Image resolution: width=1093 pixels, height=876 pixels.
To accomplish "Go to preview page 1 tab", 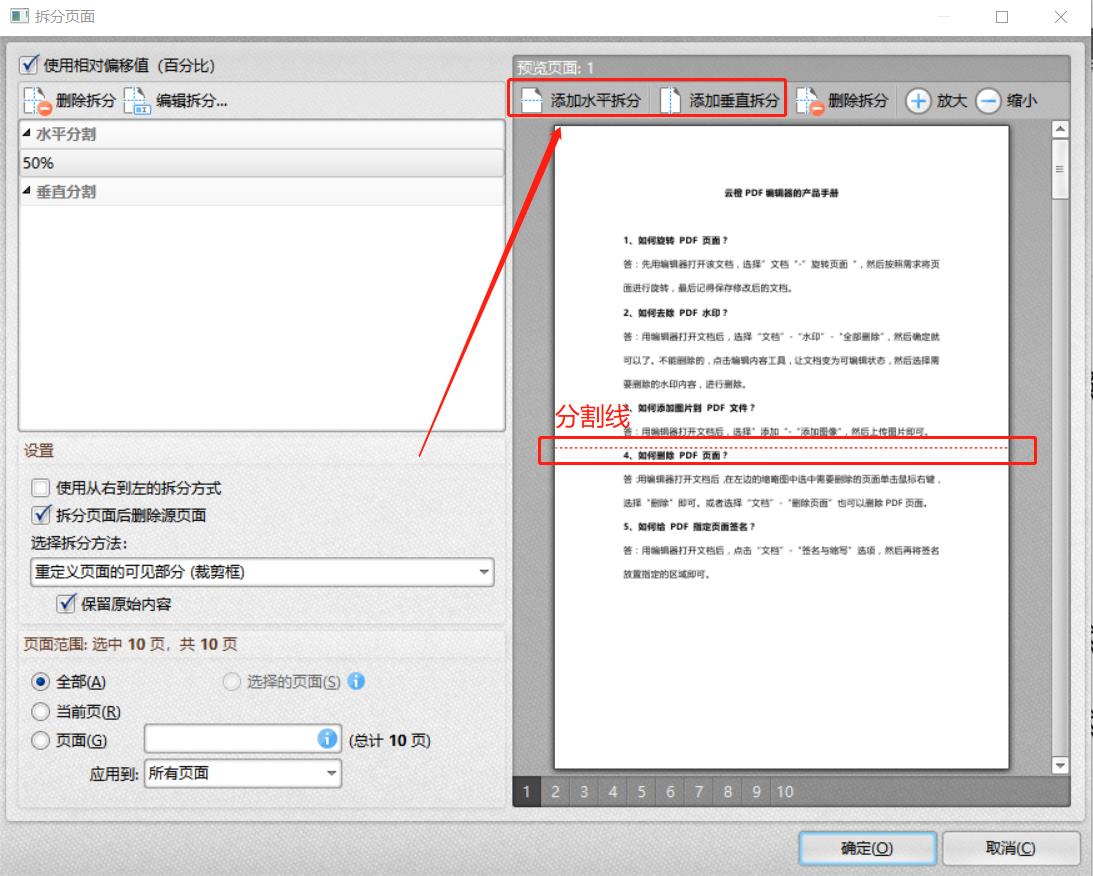I will coord(527,792).
